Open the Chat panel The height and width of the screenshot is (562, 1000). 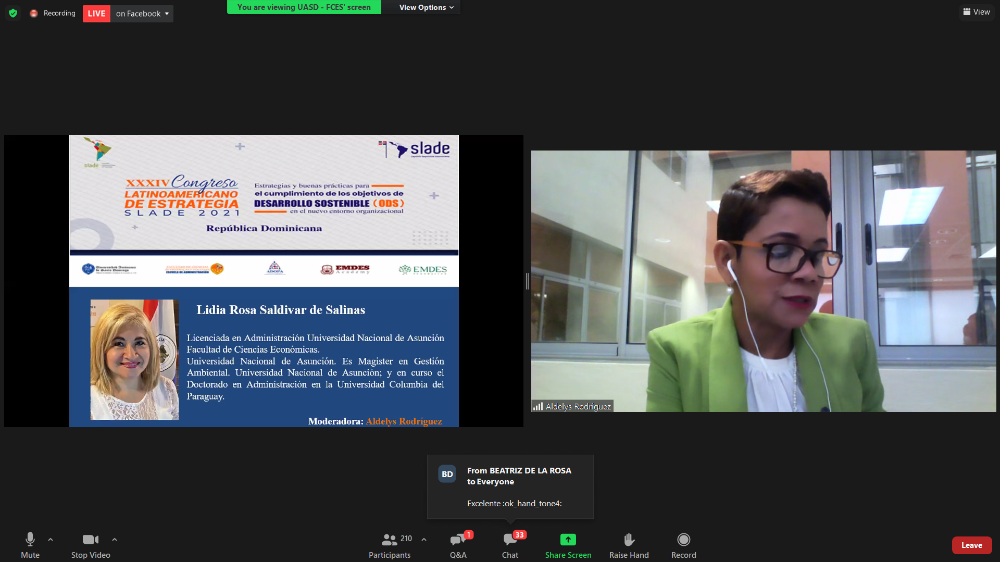point(510,544)
